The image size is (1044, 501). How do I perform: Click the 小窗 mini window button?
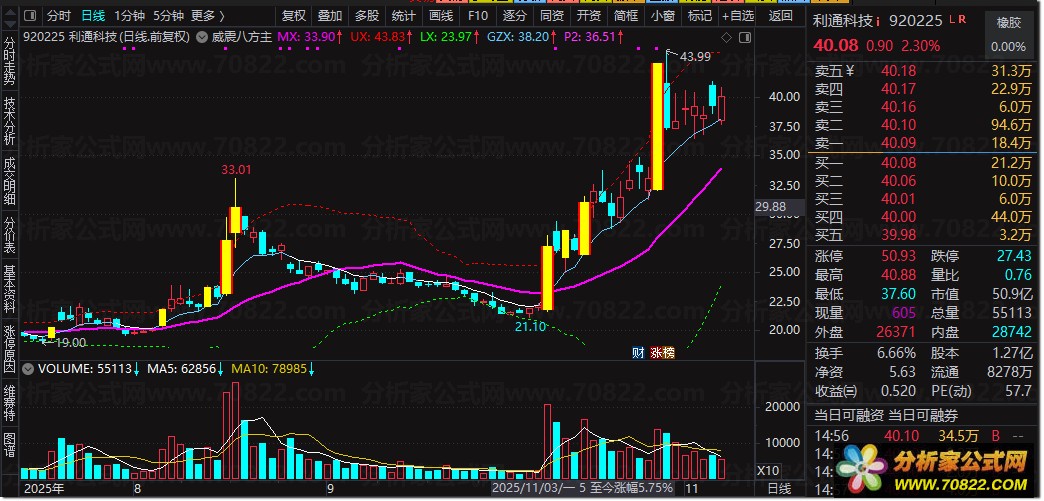(x=662, y=15)
